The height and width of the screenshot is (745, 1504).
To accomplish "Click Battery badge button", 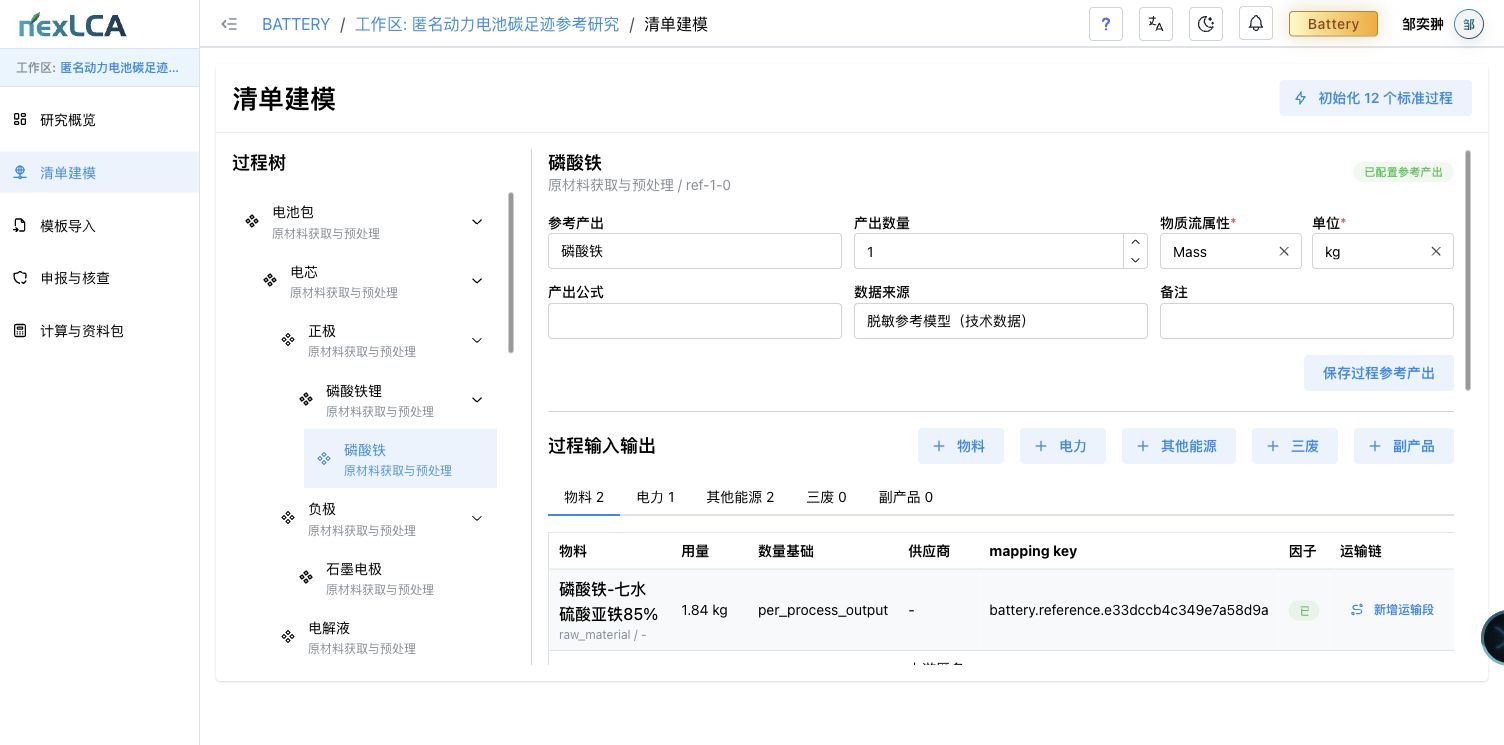I will click(x=1334, y=24).
